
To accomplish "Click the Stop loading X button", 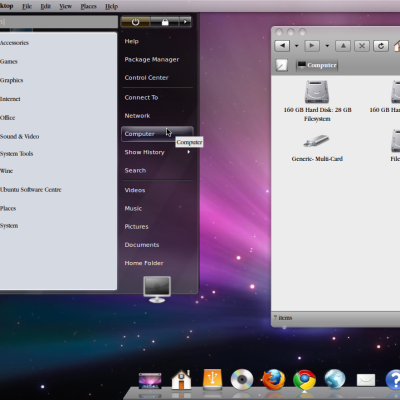I will click(362, 46).
